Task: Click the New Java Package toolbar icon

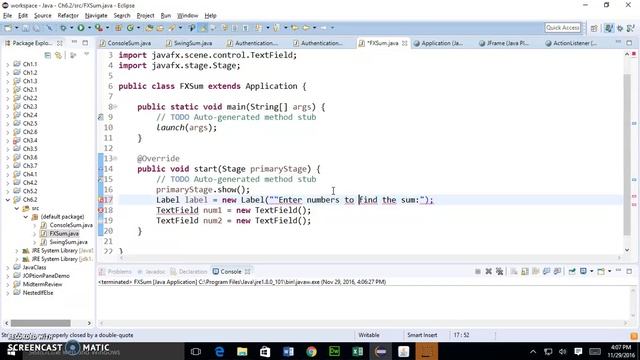Action: [118, 28]
